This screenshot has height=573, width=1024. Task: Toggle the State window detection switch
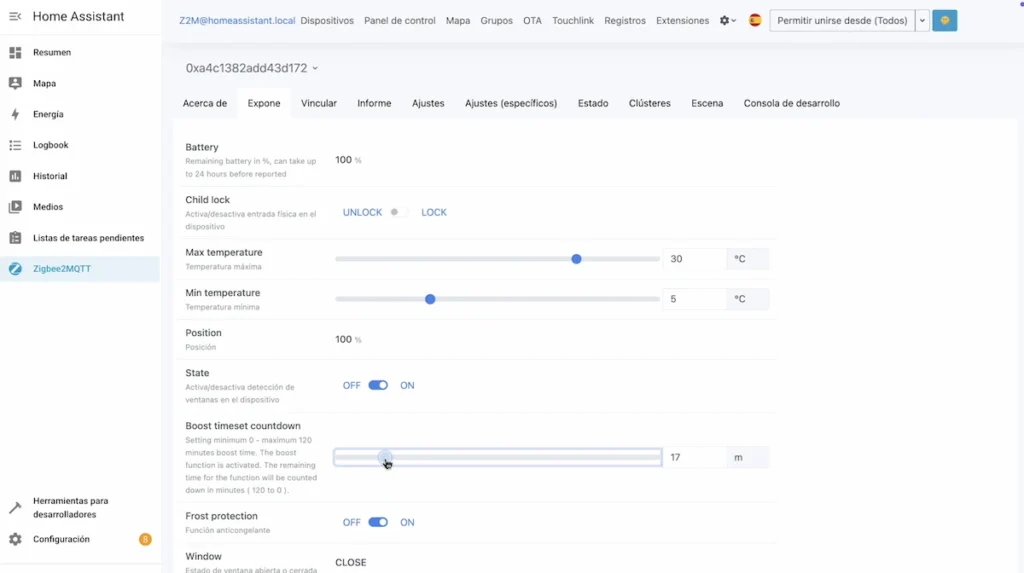(378, 385)
